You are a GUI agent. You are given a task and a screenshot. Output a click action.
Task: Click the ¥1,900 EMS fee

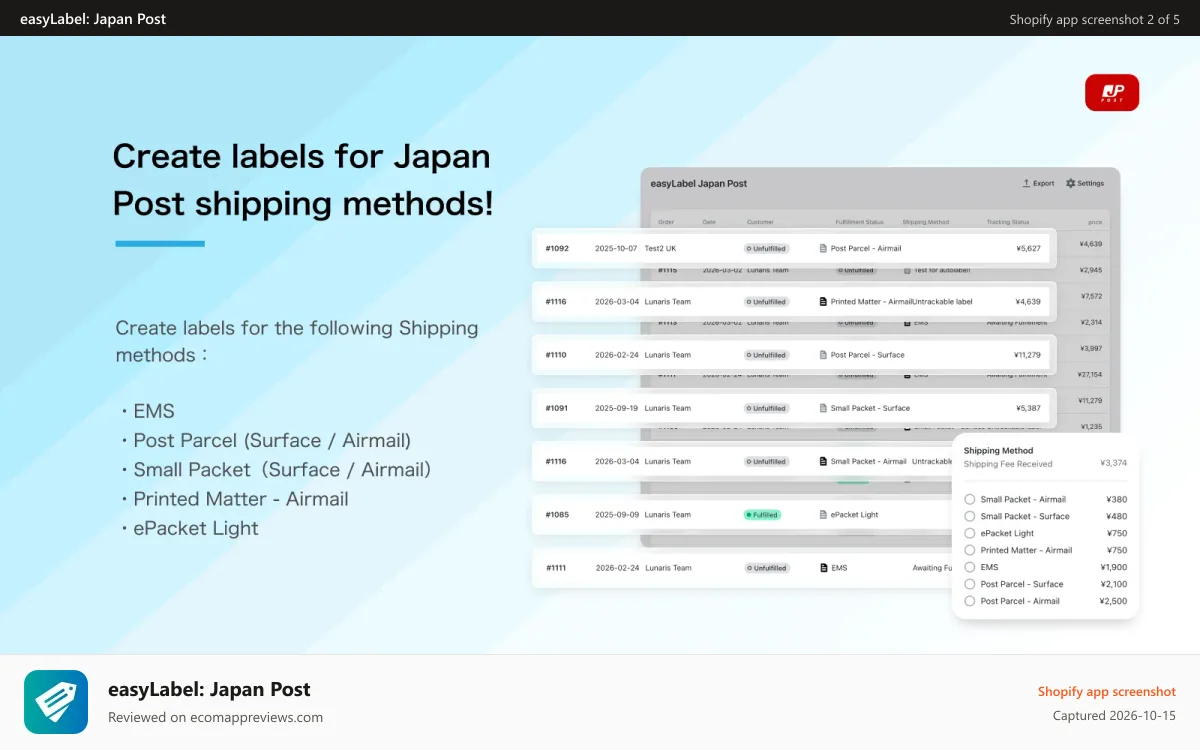pos(1113,567)
